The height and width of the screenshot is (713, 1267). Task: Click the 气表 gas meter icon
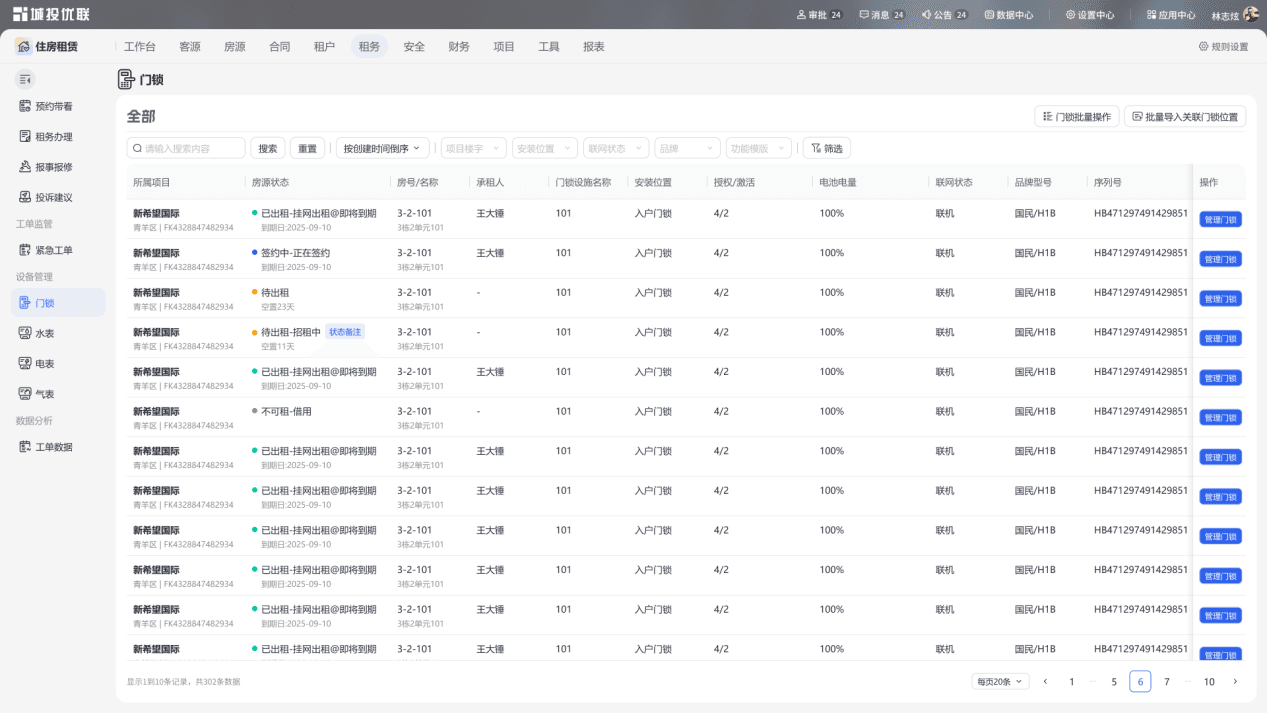pos(26,394)
